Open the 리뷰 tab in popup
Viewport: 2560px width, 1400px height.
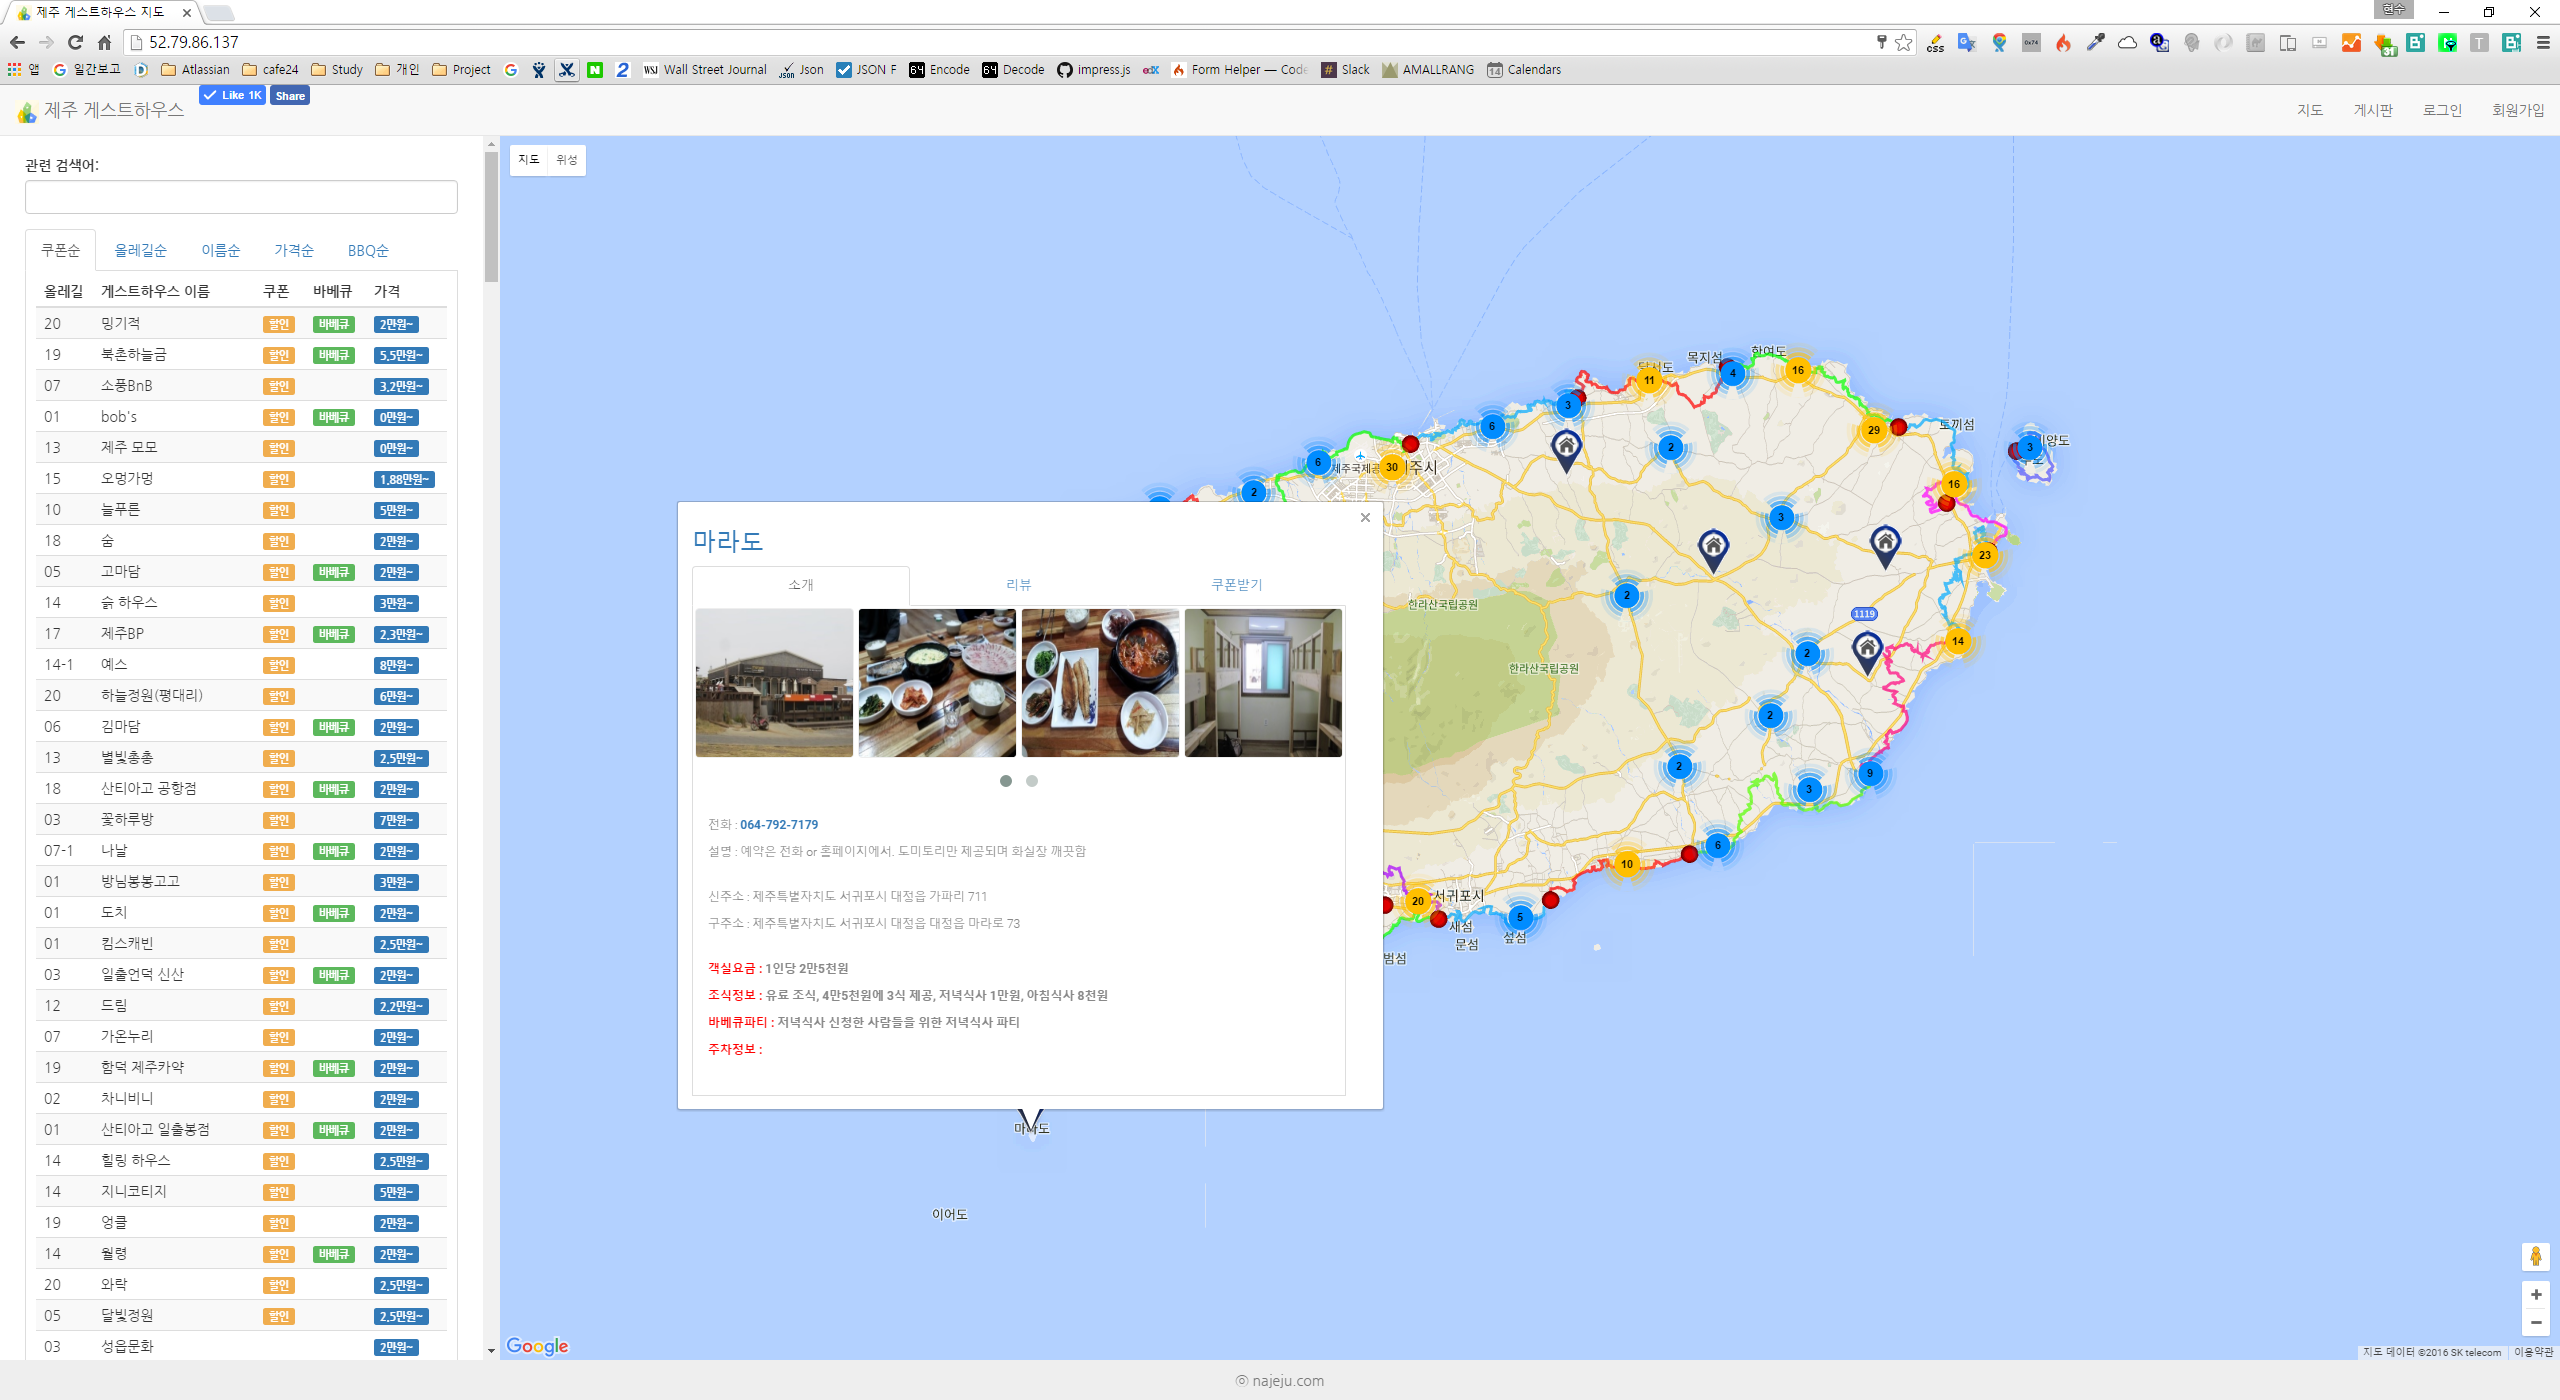1019,585
